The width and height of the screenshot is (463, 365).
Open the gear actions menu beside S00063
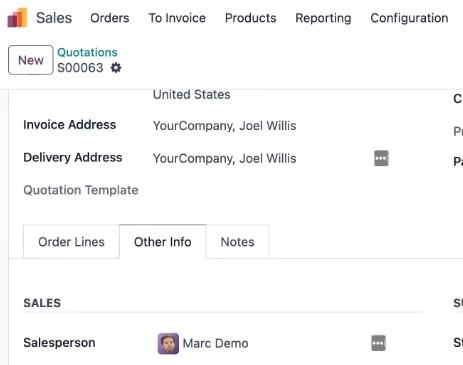116,68
